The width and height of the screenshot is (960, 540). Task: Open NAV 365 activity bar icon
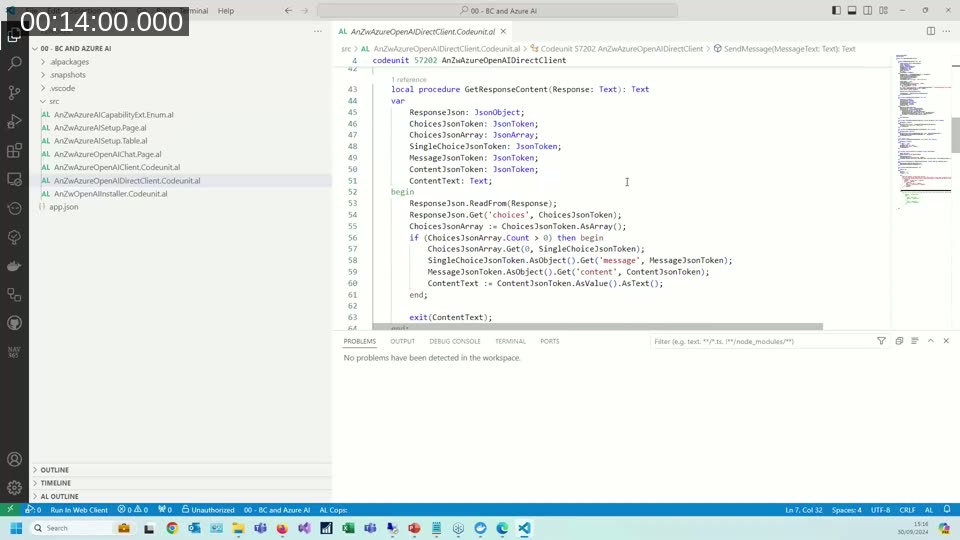pyautogui.click(x=14, y=352)
